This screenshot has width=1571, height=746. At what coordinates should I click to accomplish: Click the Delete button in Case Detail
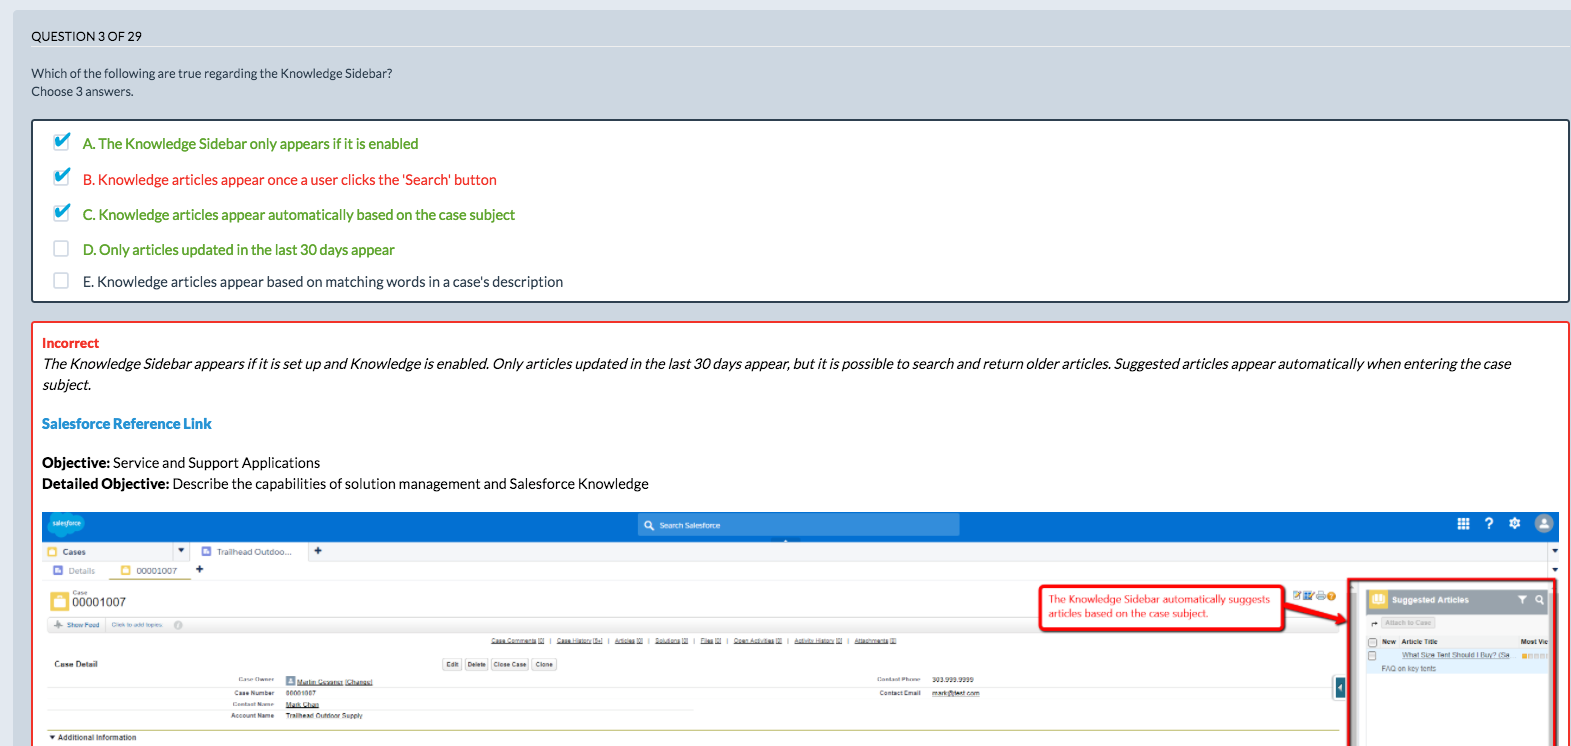pyautogui.click(x=476, y=664)
